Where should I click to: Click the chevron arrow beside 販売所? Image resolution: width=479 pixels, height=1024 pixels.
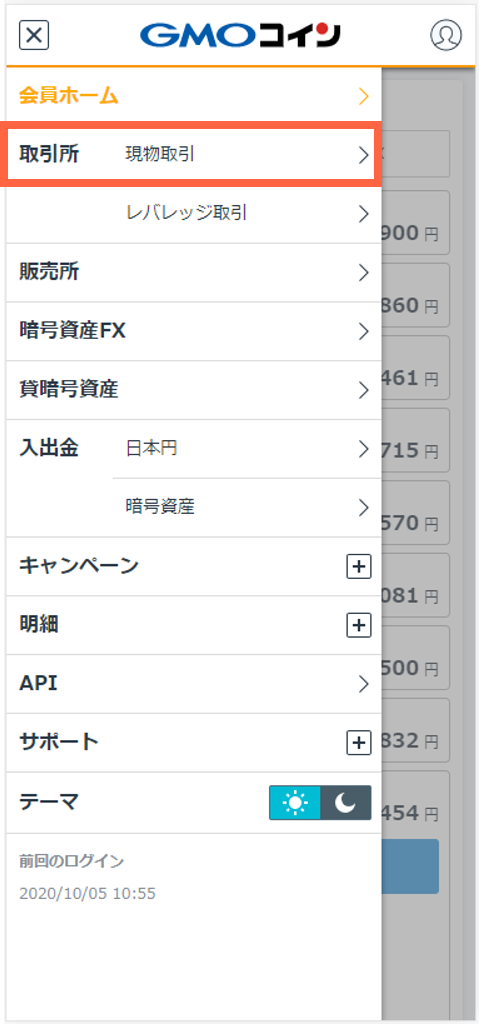pos(364,273)
